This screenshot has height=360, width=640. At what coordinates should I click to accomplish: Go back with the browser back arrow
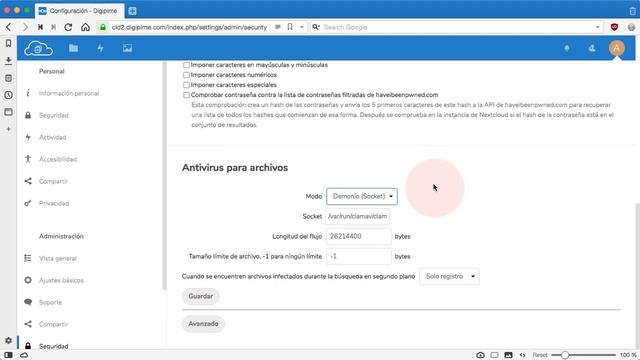[x=9, y=27]
